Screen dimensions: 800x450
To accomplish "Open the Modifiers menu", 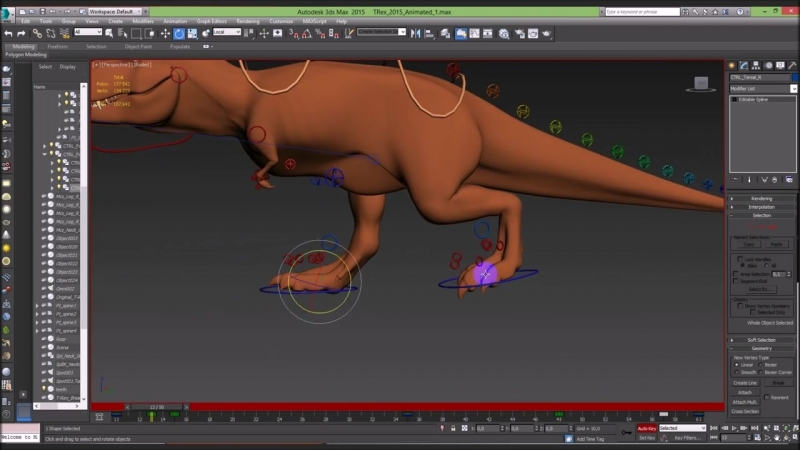I will (143, 21).
